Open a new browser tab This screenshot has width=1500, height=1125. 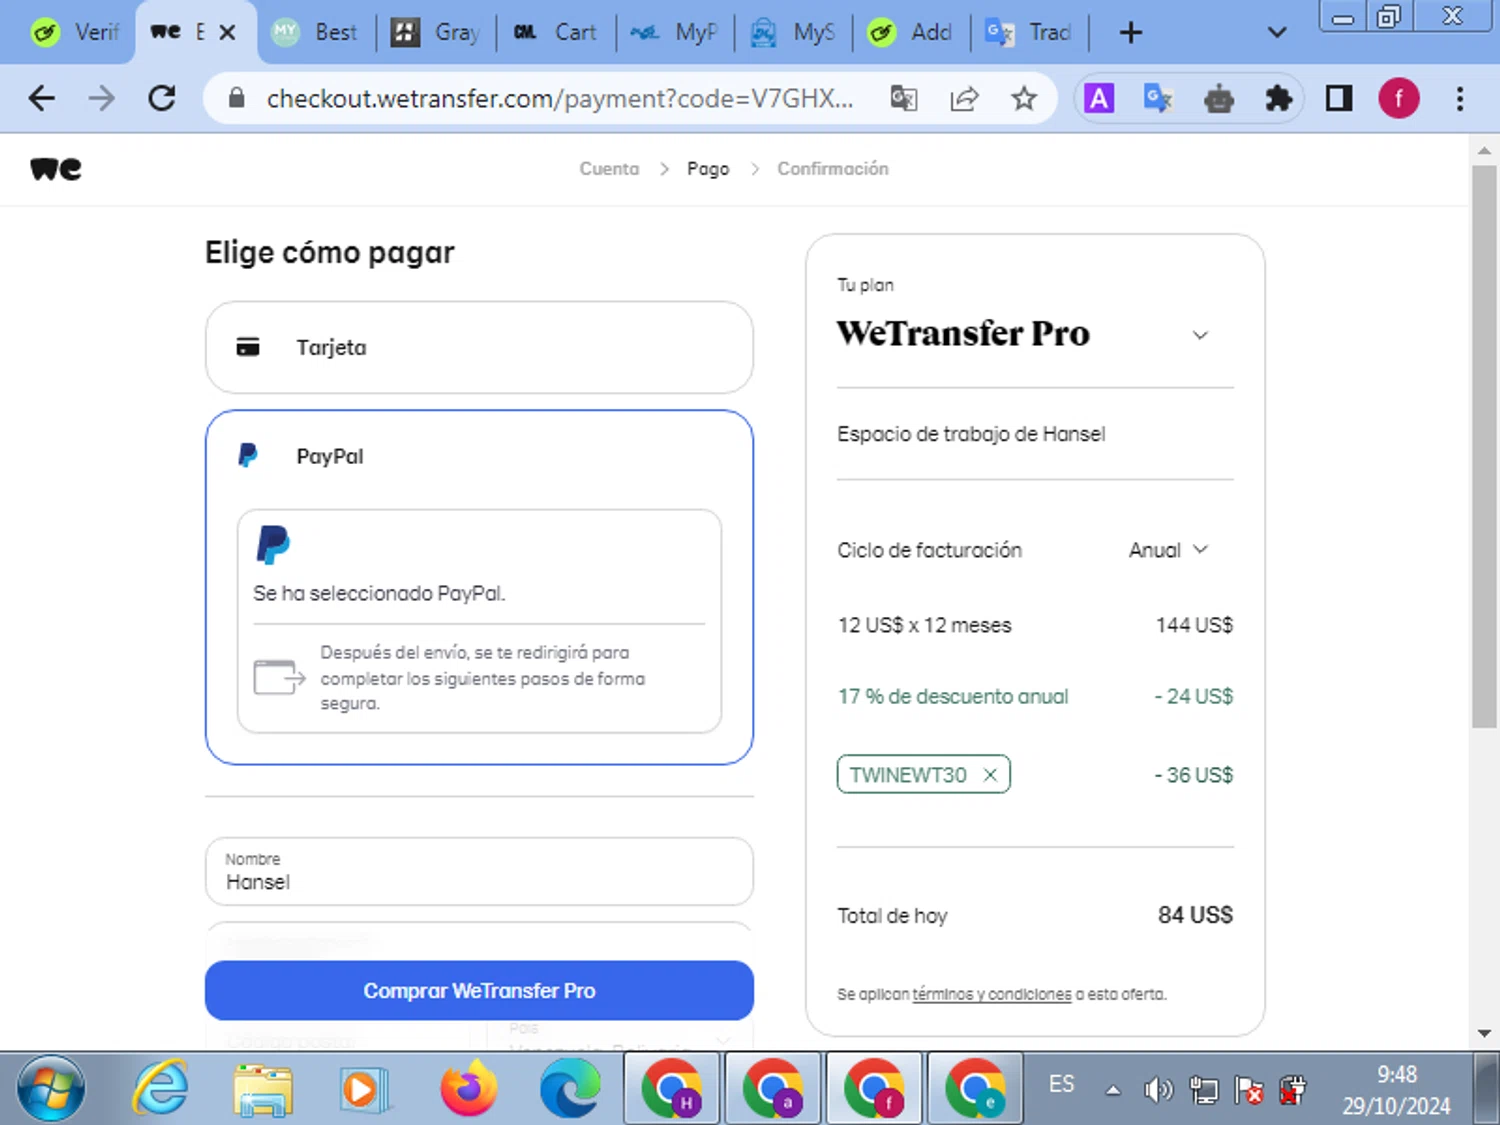[1131, 33]
